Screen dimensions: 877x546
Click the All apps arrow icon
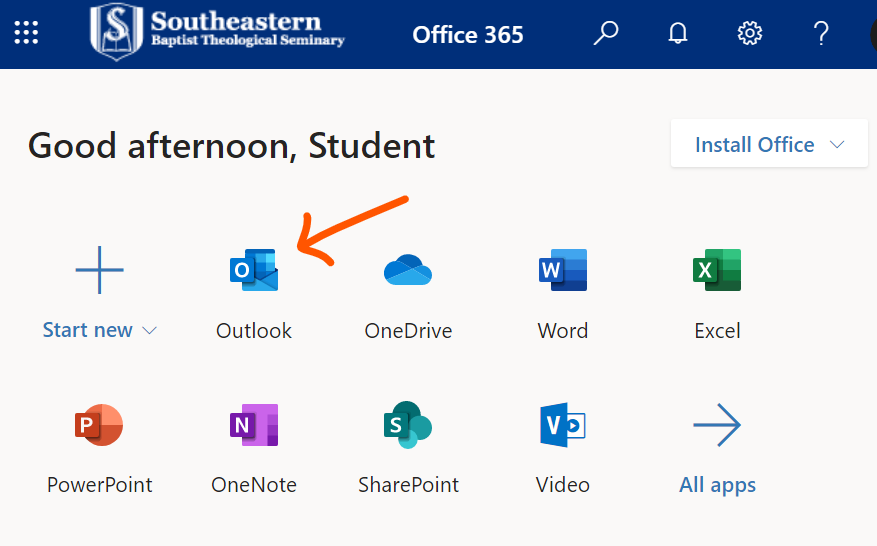pos(717,425)
